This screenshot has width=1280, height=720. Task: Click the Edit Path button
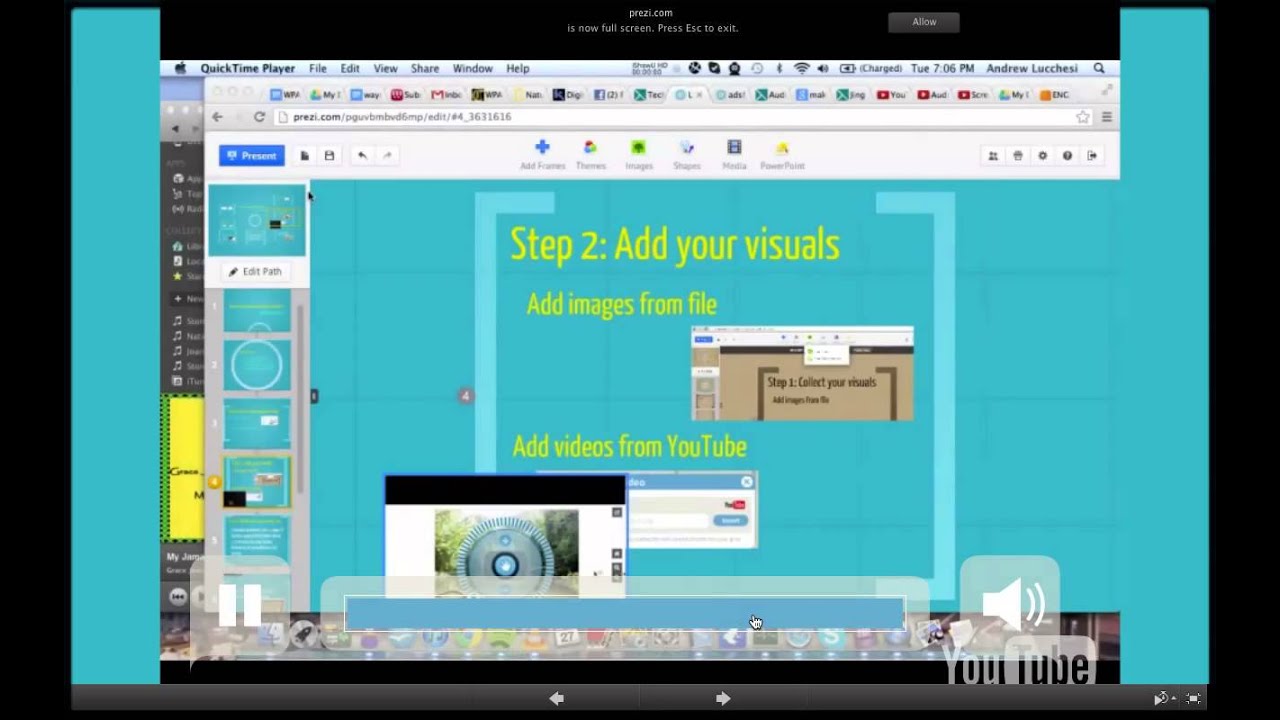click(256, 271)
